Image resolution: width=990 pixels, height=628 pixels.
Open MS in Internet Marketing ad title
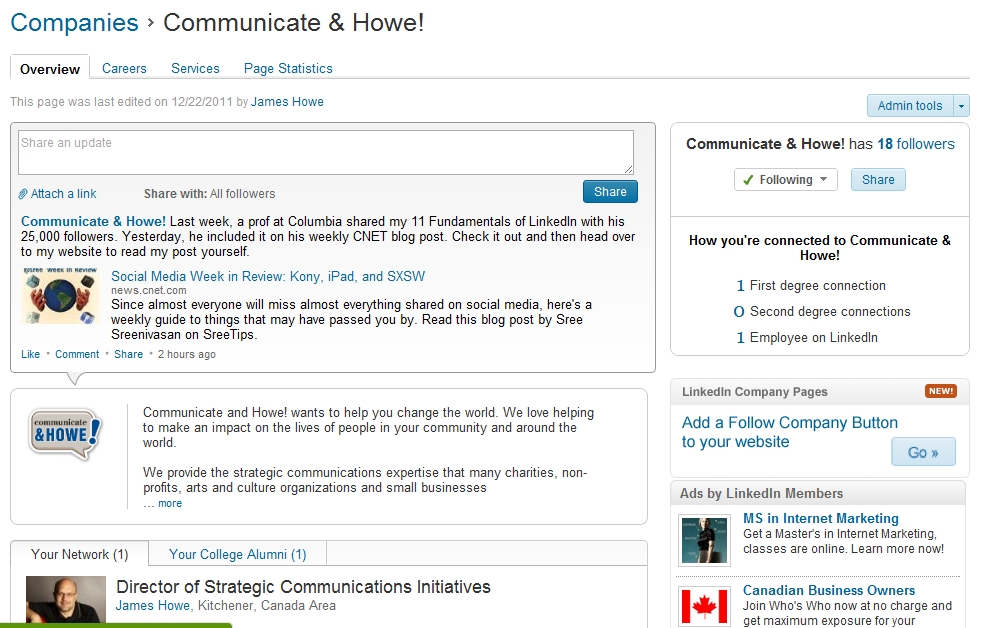(x=821, y=518)
